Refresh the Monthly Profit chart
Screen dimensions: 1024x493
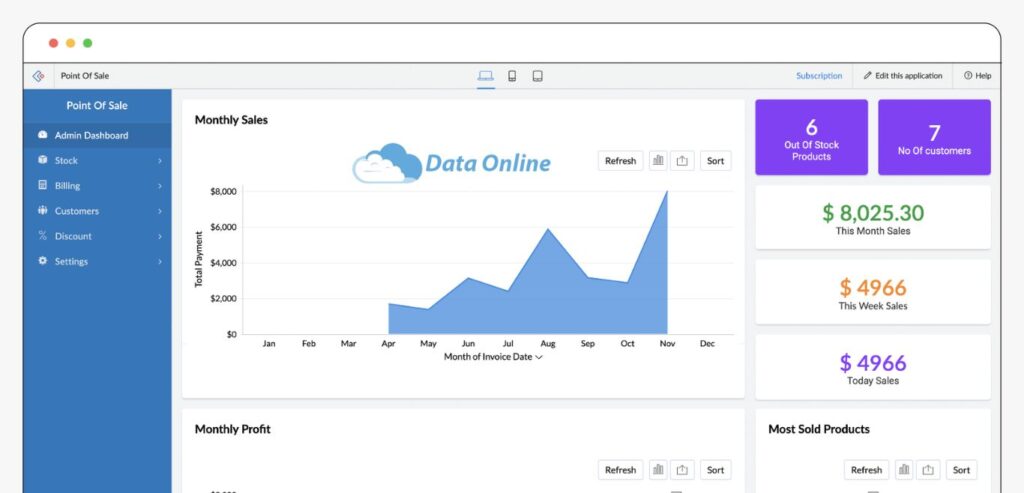[620, 469]
